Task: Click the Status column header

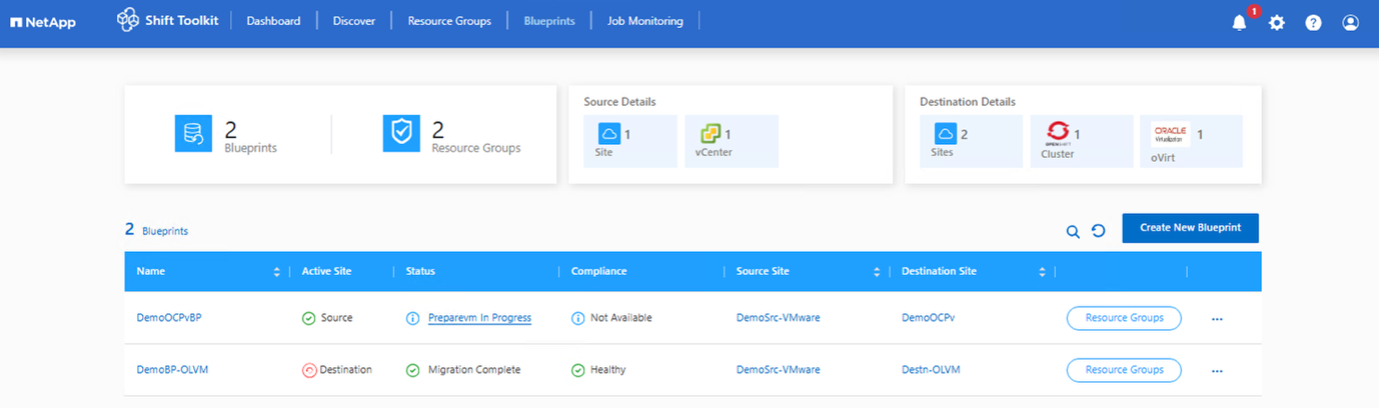Action: (x=421, y=272)
